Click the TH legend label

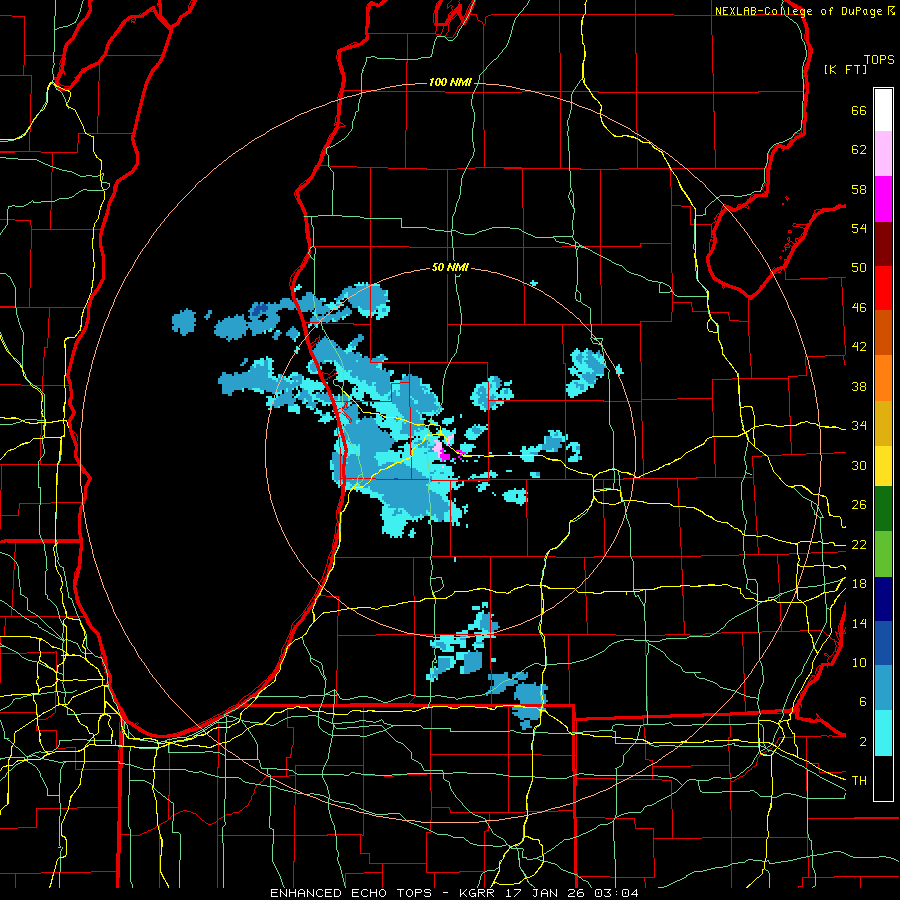pyautogui.click(x=859, y=780)
